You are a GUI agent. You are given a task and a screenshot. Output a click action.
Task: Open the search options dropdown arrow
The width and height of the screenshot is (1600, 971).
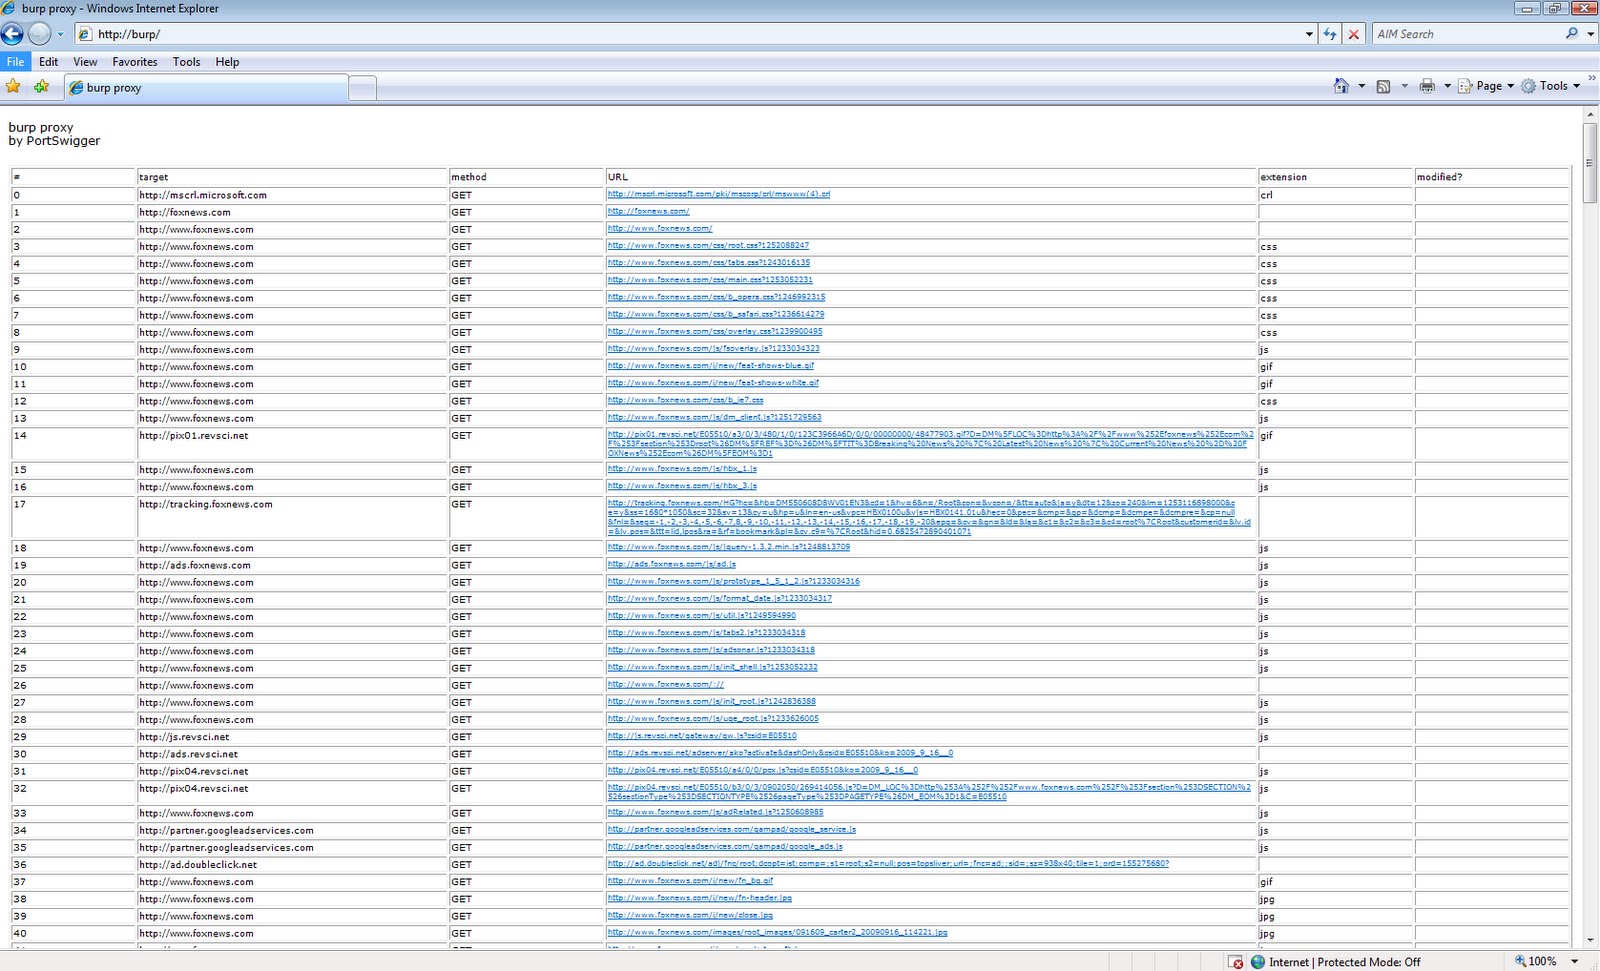pyautogui.click(x=1591, y=34)
